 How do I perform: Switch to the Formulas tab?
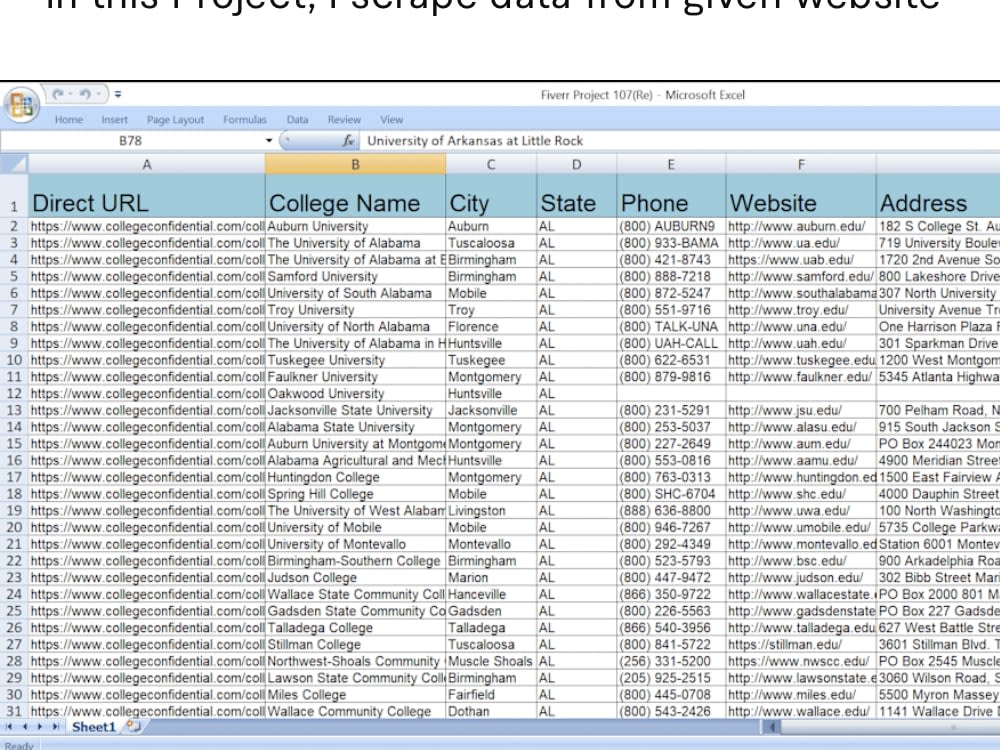245,119
